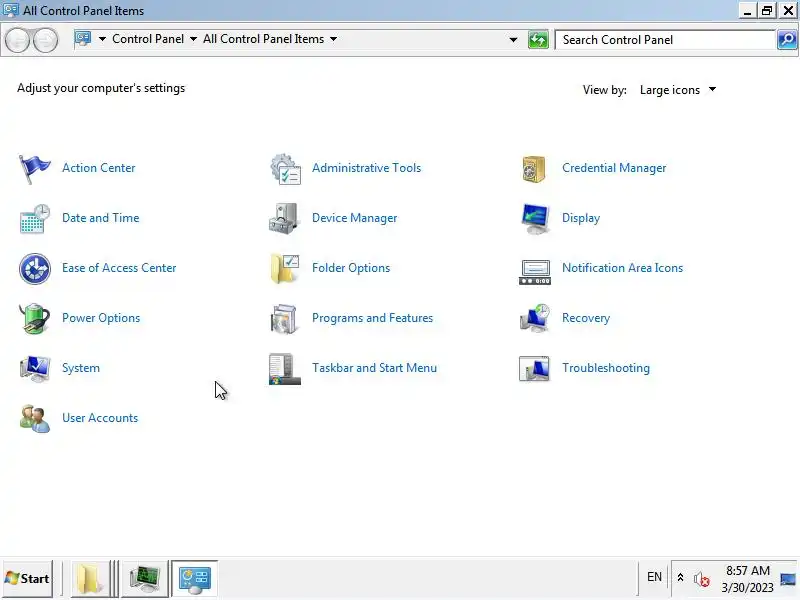Open the Taskbar and Start Menu link
This screenshot has height=600, width=800.
[374, 368]
